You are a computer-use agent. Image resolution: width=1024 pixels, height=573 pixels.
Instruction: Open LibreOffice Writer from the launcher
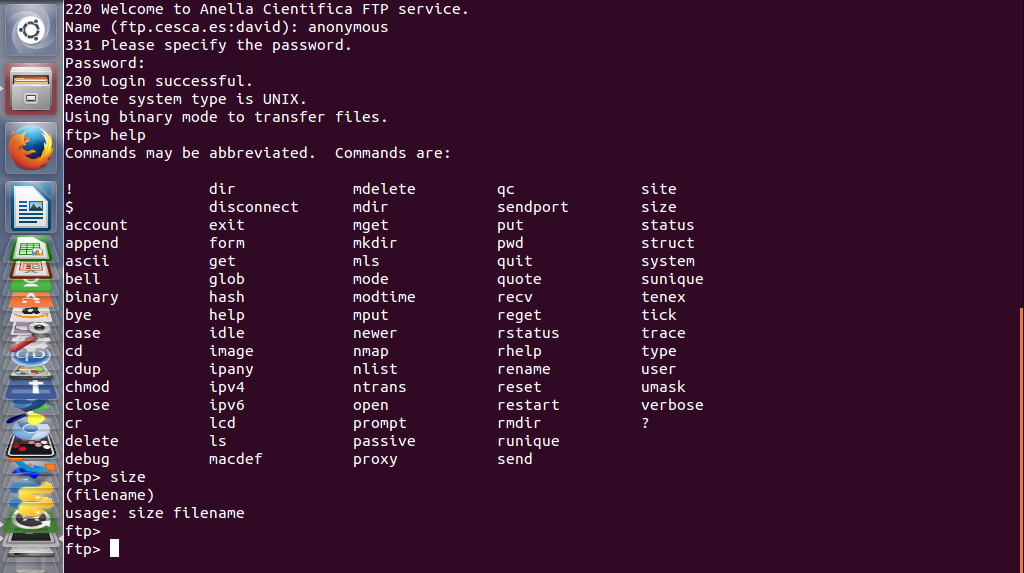(31, 207)
